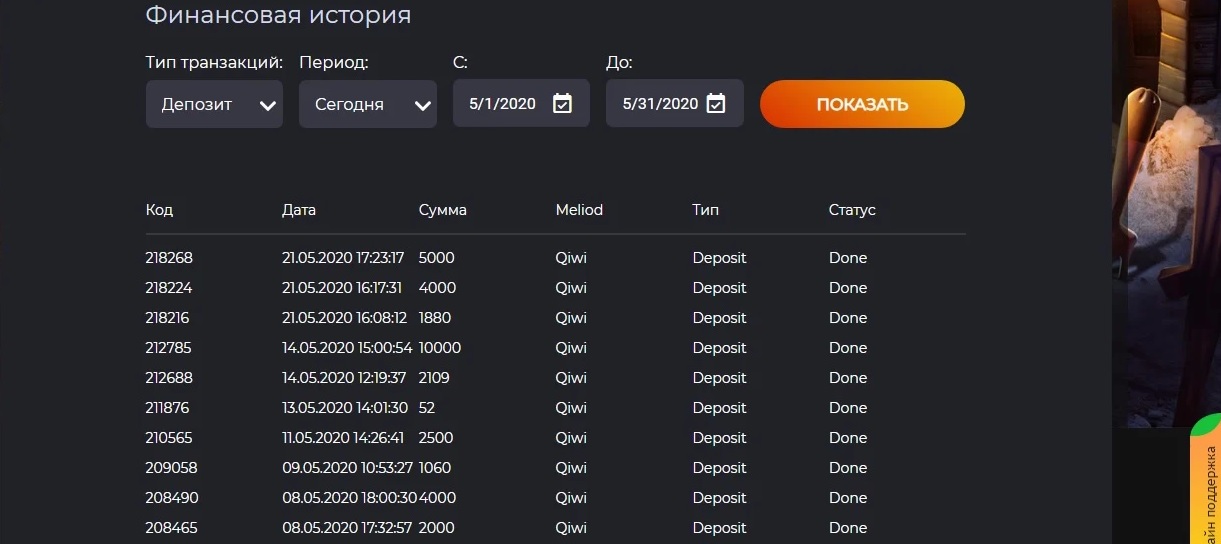Click Done status in row 218216

click(x=848, y=318)
